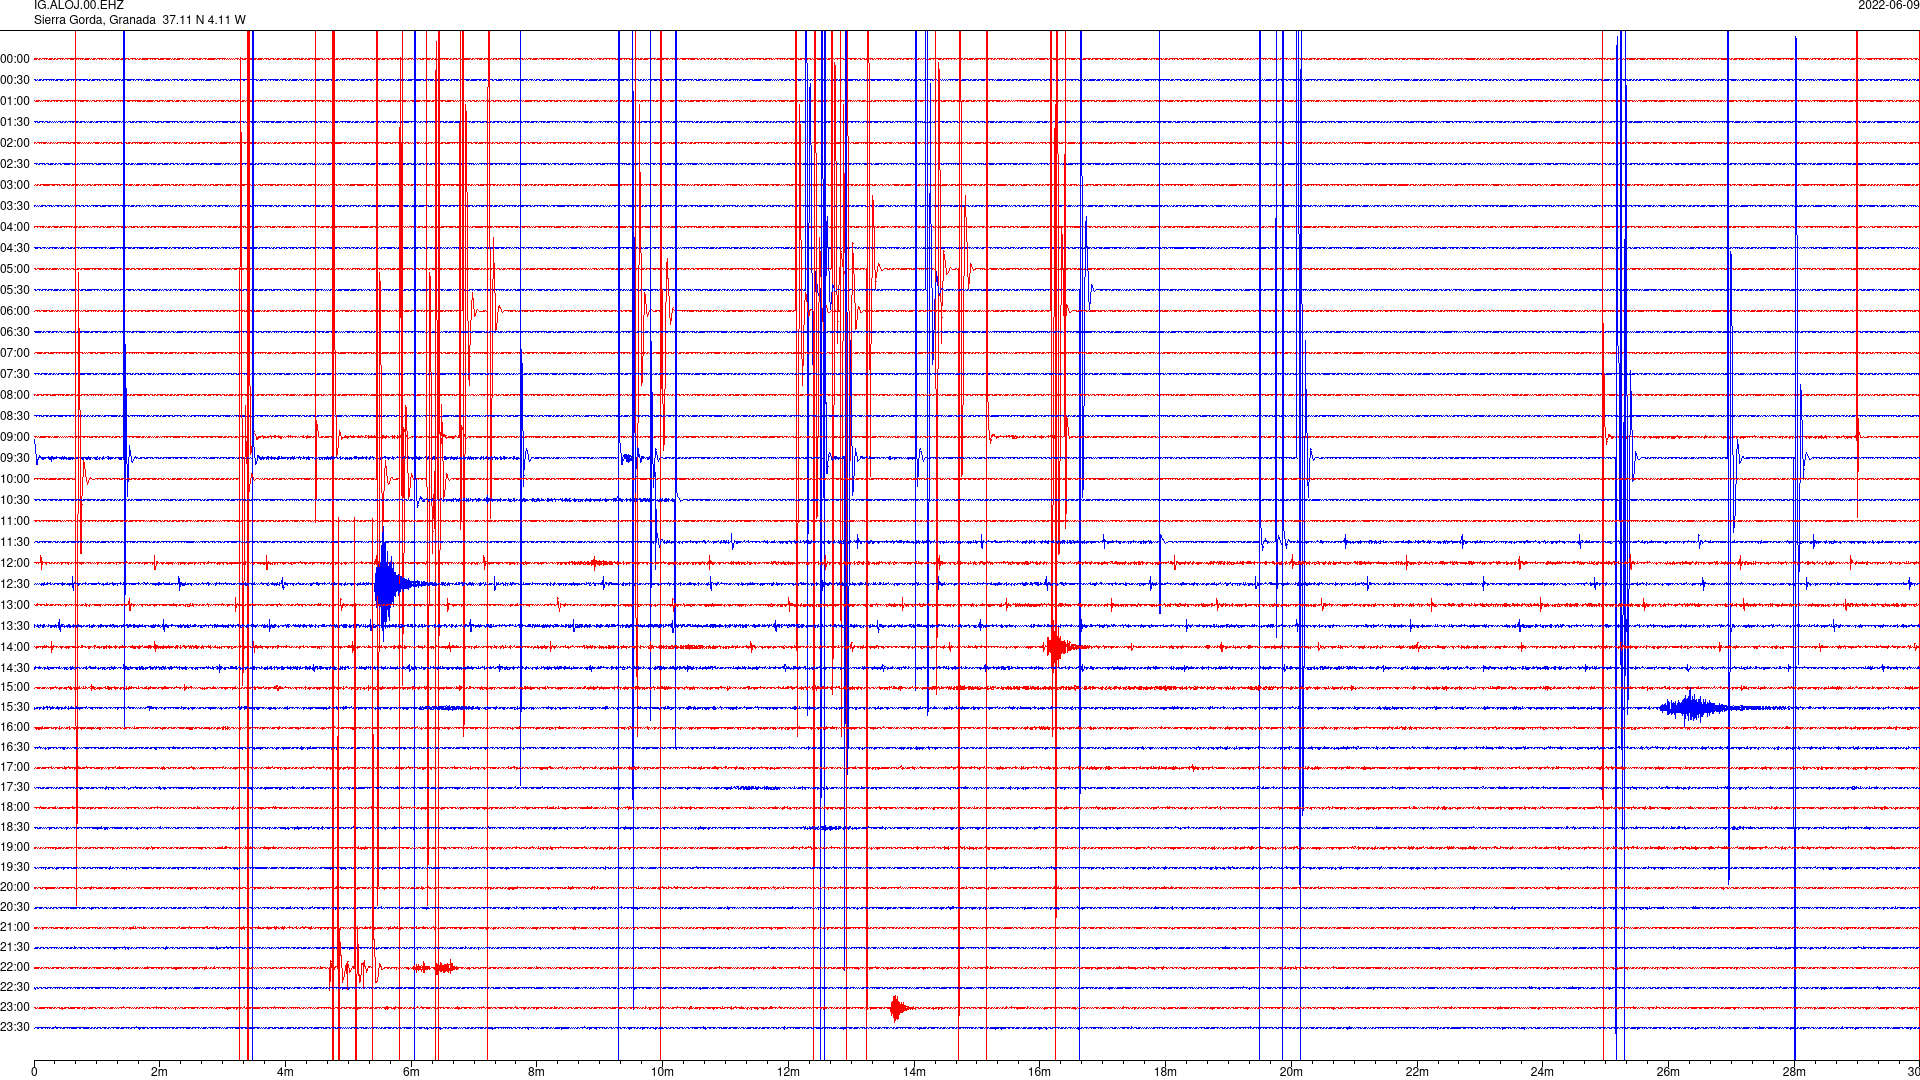Select the 23:00 trace label
Image resolution: width=1920 pixels, height=1080 pixels.
click(x=15, y=1007)
